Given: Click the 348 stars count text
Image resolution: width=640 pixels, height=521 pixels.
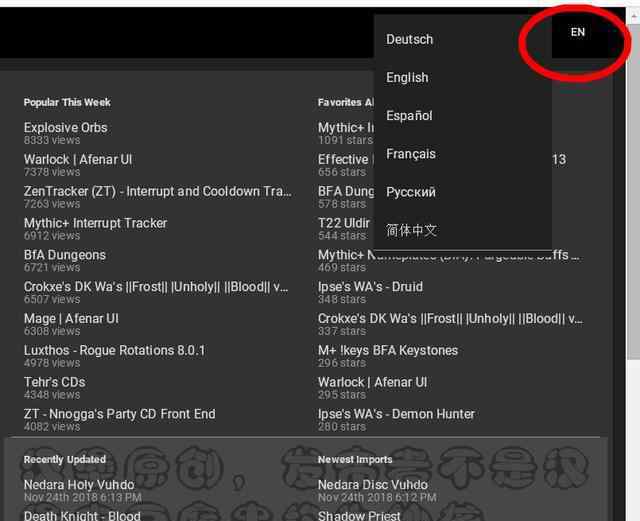Looking at the screenshot, I should [x=342, y=299].
